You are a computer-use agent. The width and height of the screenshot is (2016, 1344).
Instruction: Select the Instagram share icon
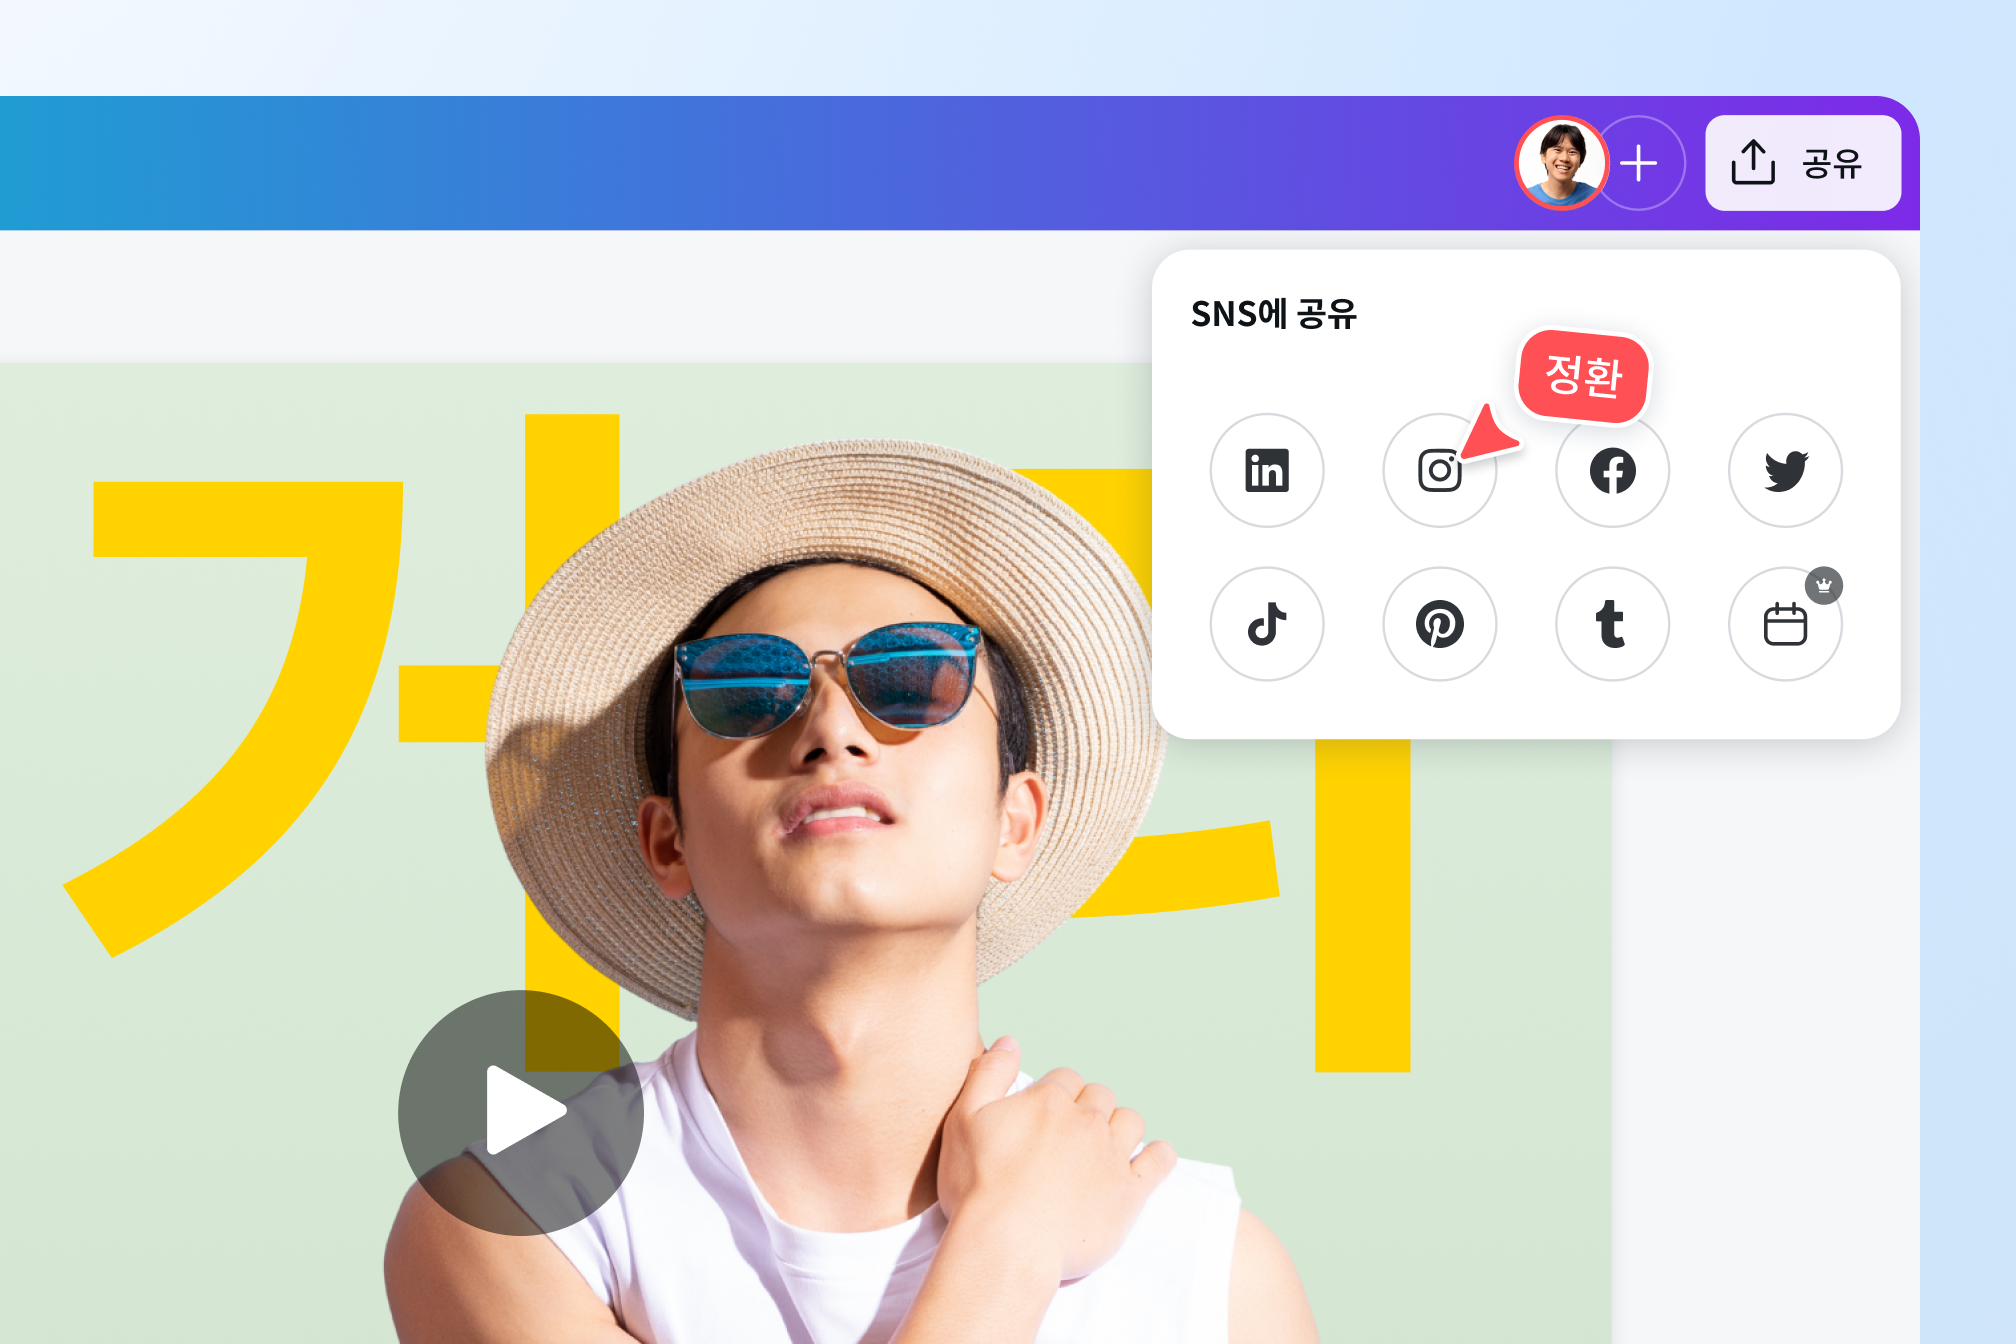tap(1439, 470)
